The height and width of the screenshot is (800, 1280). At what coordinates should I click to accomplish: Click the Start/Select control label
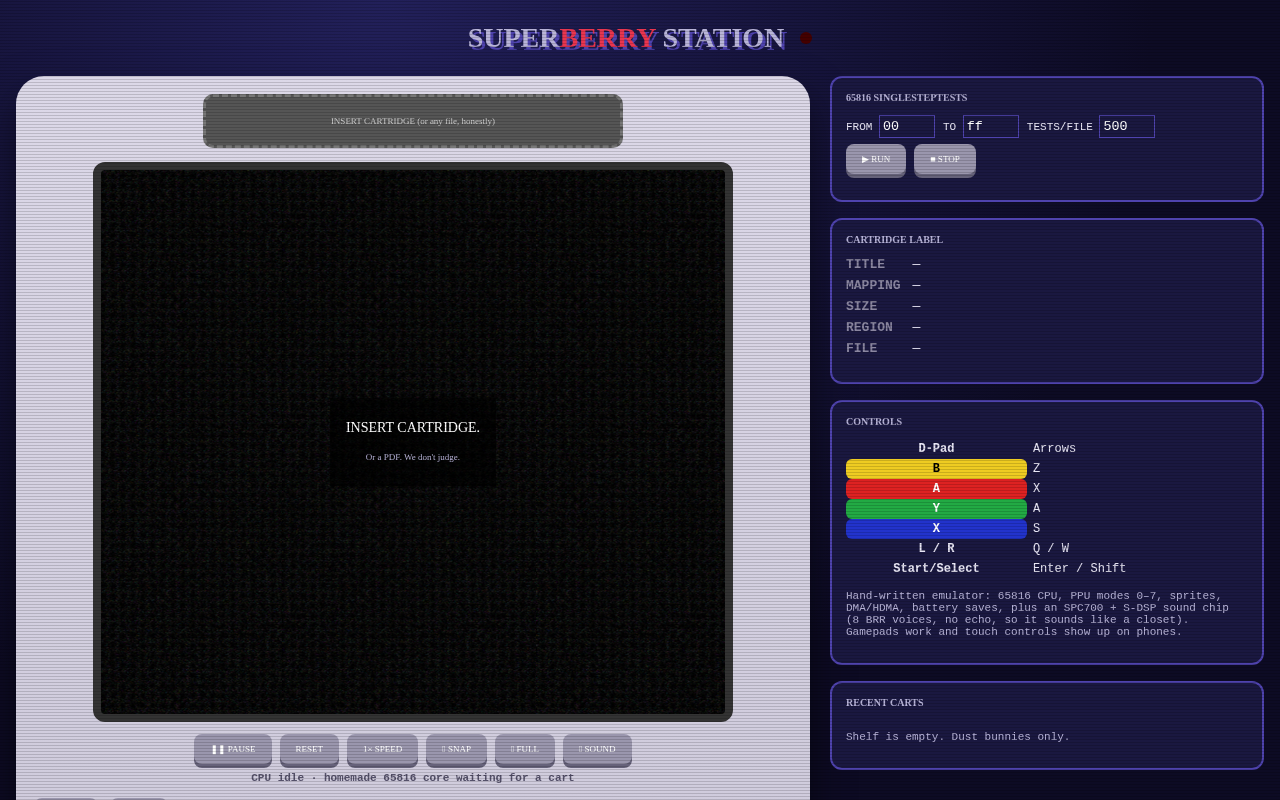pyautogui.click(x=936, y=569)
